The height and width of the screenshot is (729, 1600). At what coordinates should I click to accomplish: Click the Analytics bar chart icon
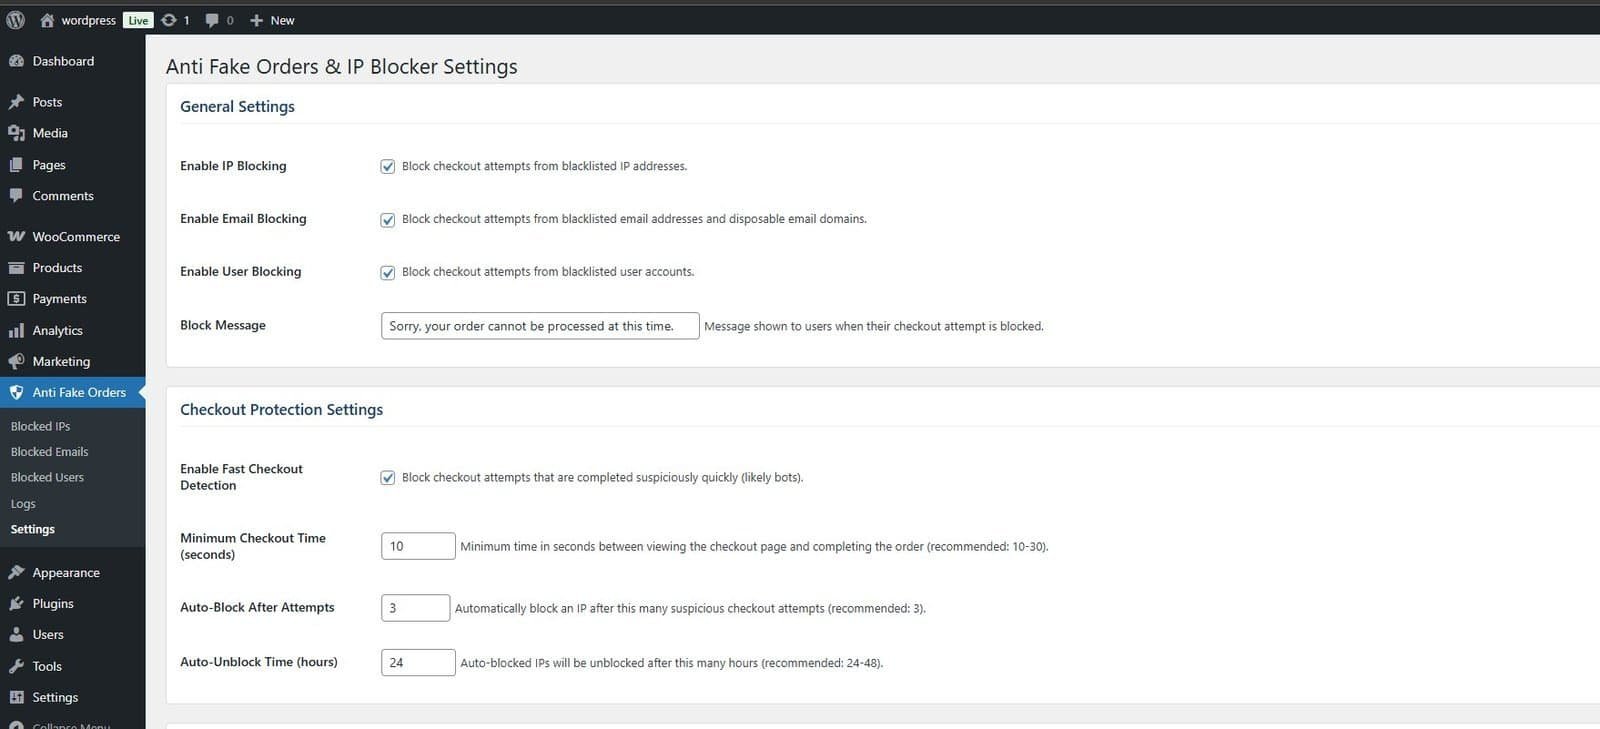[16, 331]
